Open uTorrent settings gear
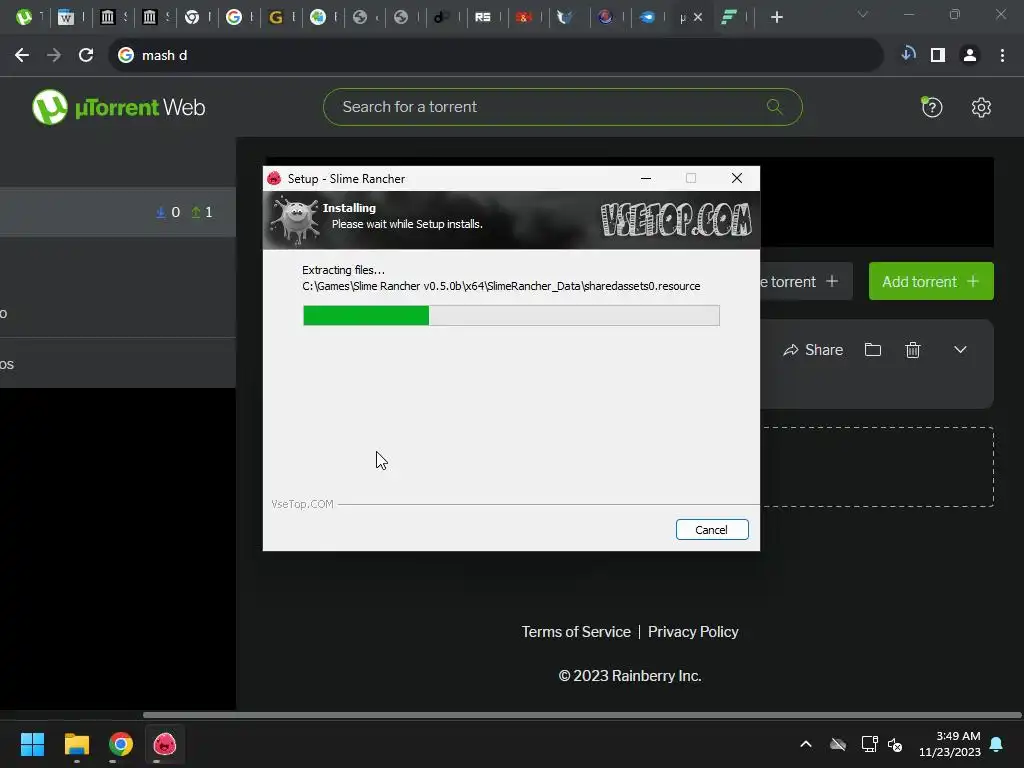 coord(981,107)
